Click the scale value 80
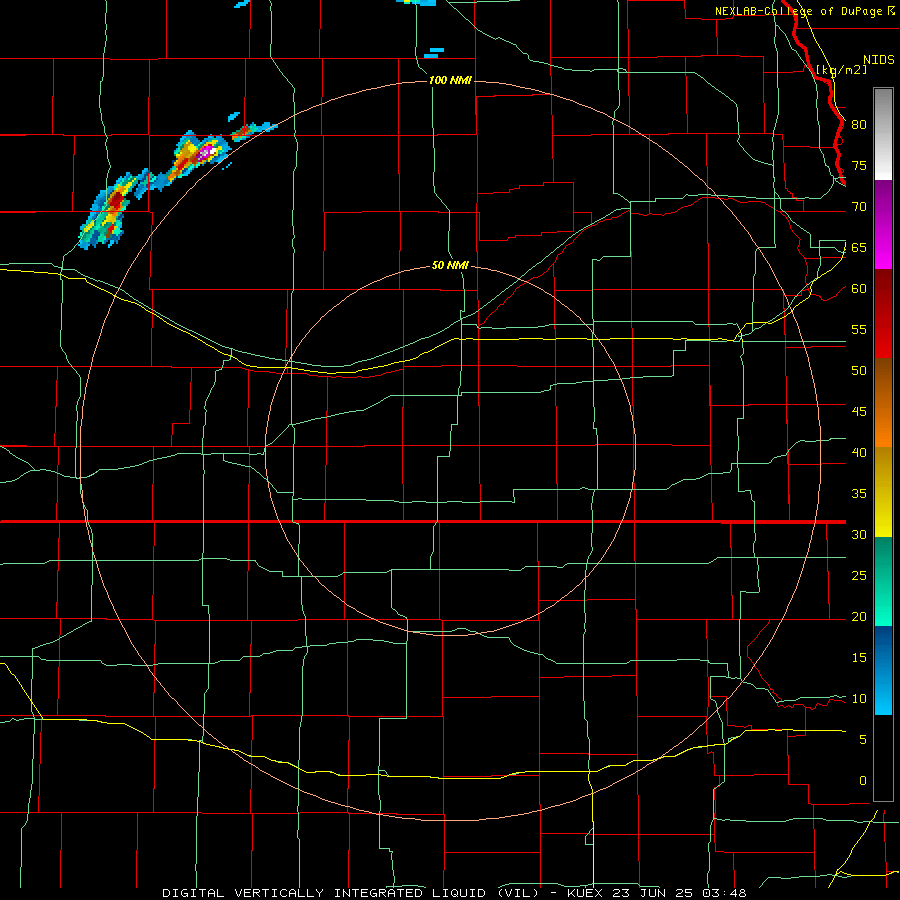 point(859,125)
